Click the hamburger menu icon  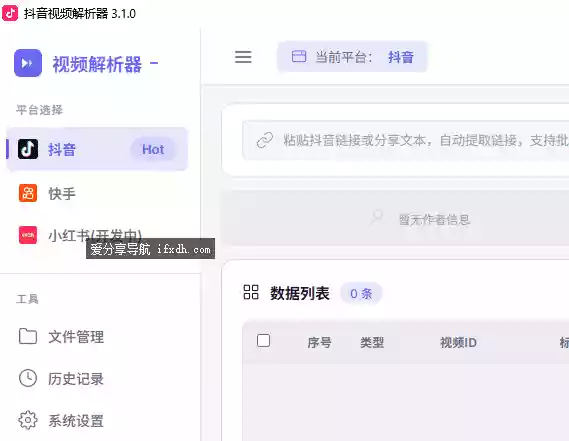243,57
